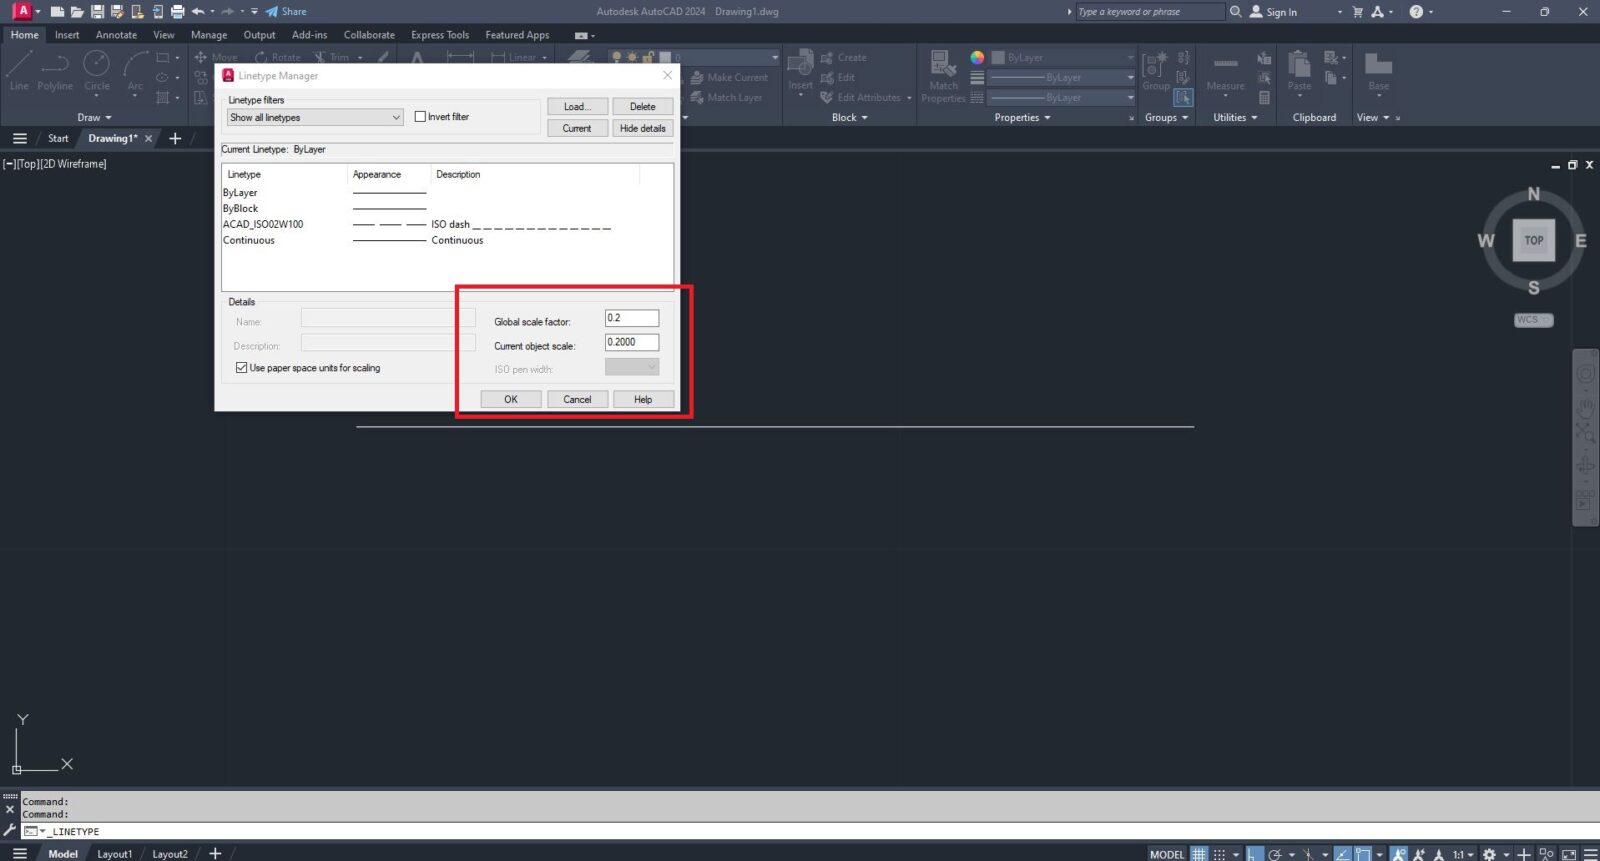
Task: Click the Plot printer icon
Action: click(177, 12)
